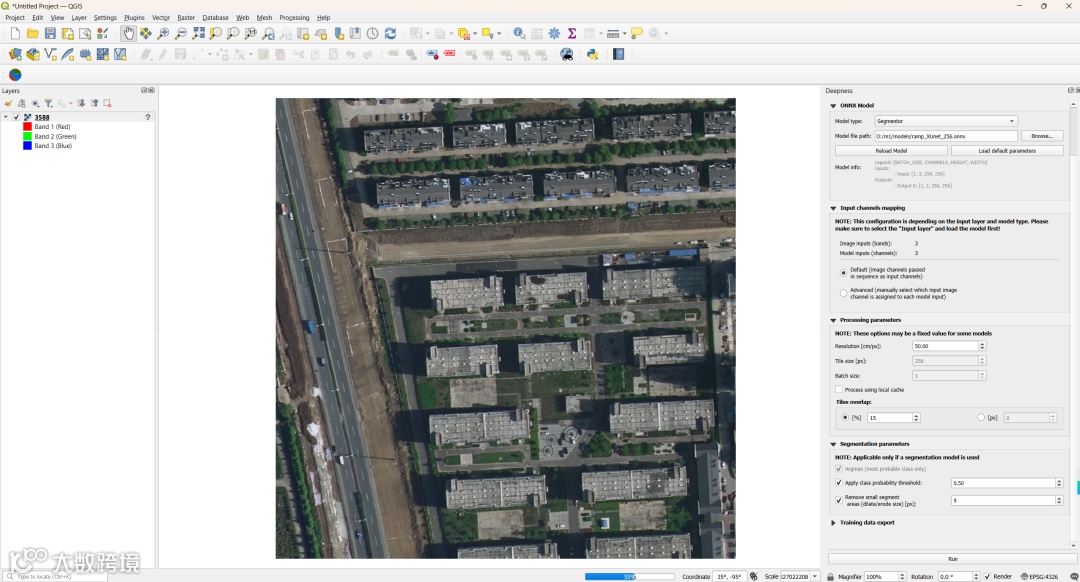Toggle visibility of layer 3588

17,117
